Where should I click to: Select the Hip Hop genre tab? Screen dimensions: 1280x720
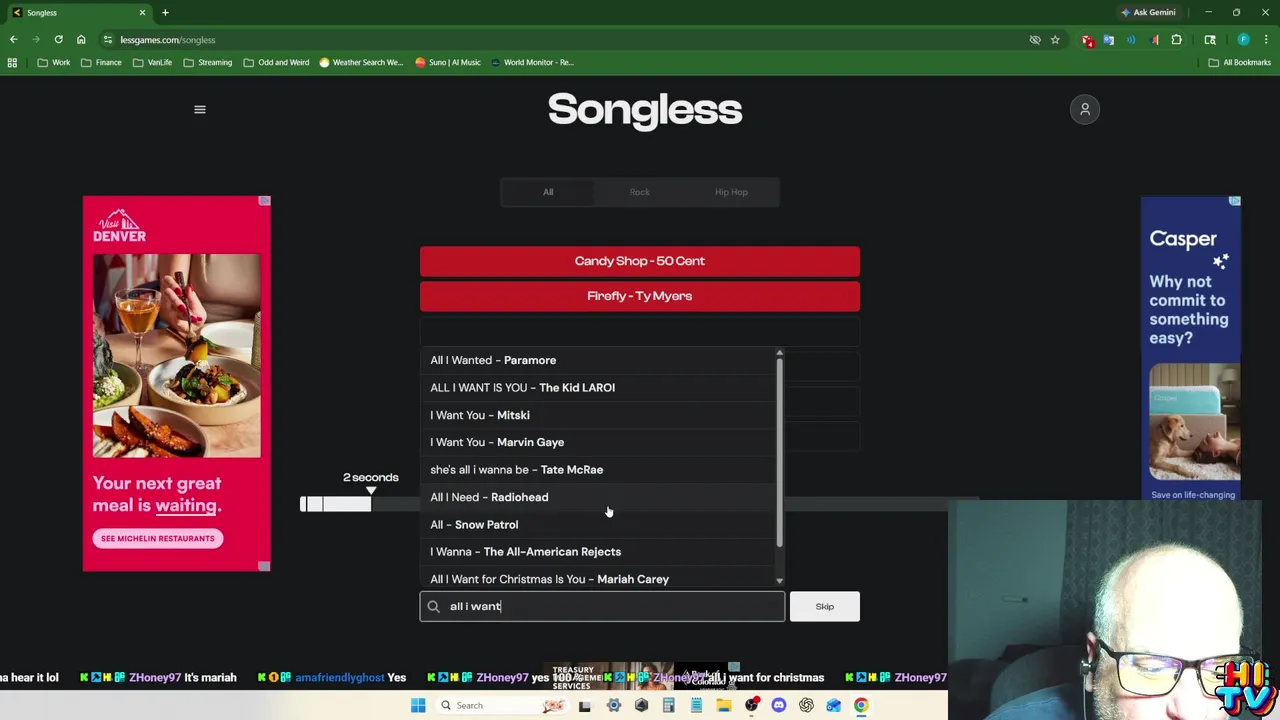[x=731, y=192]
